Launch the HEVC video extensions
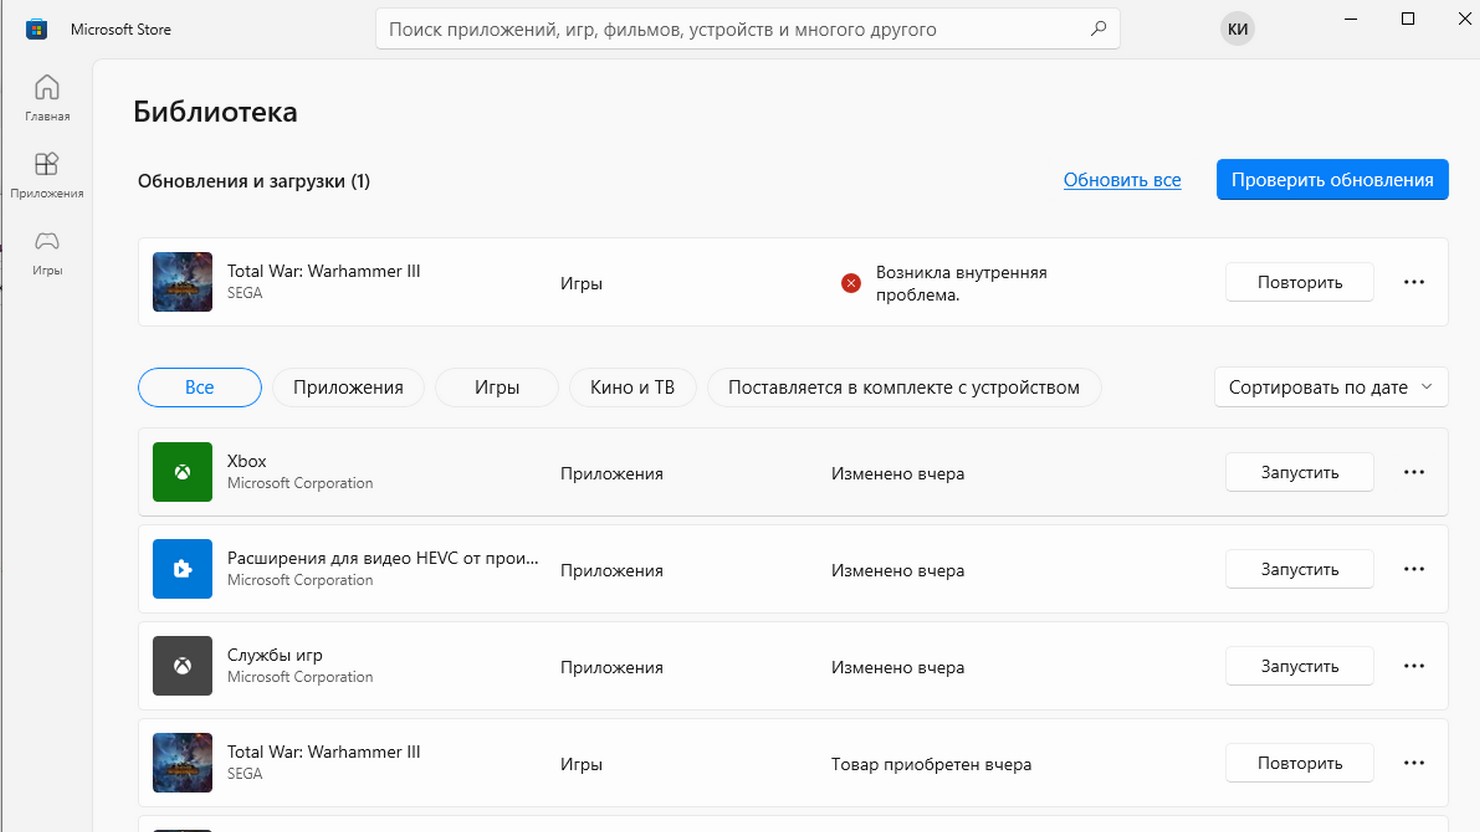Image resolution: width=1480 pixels, height=832 pixels. point(1300,569)
